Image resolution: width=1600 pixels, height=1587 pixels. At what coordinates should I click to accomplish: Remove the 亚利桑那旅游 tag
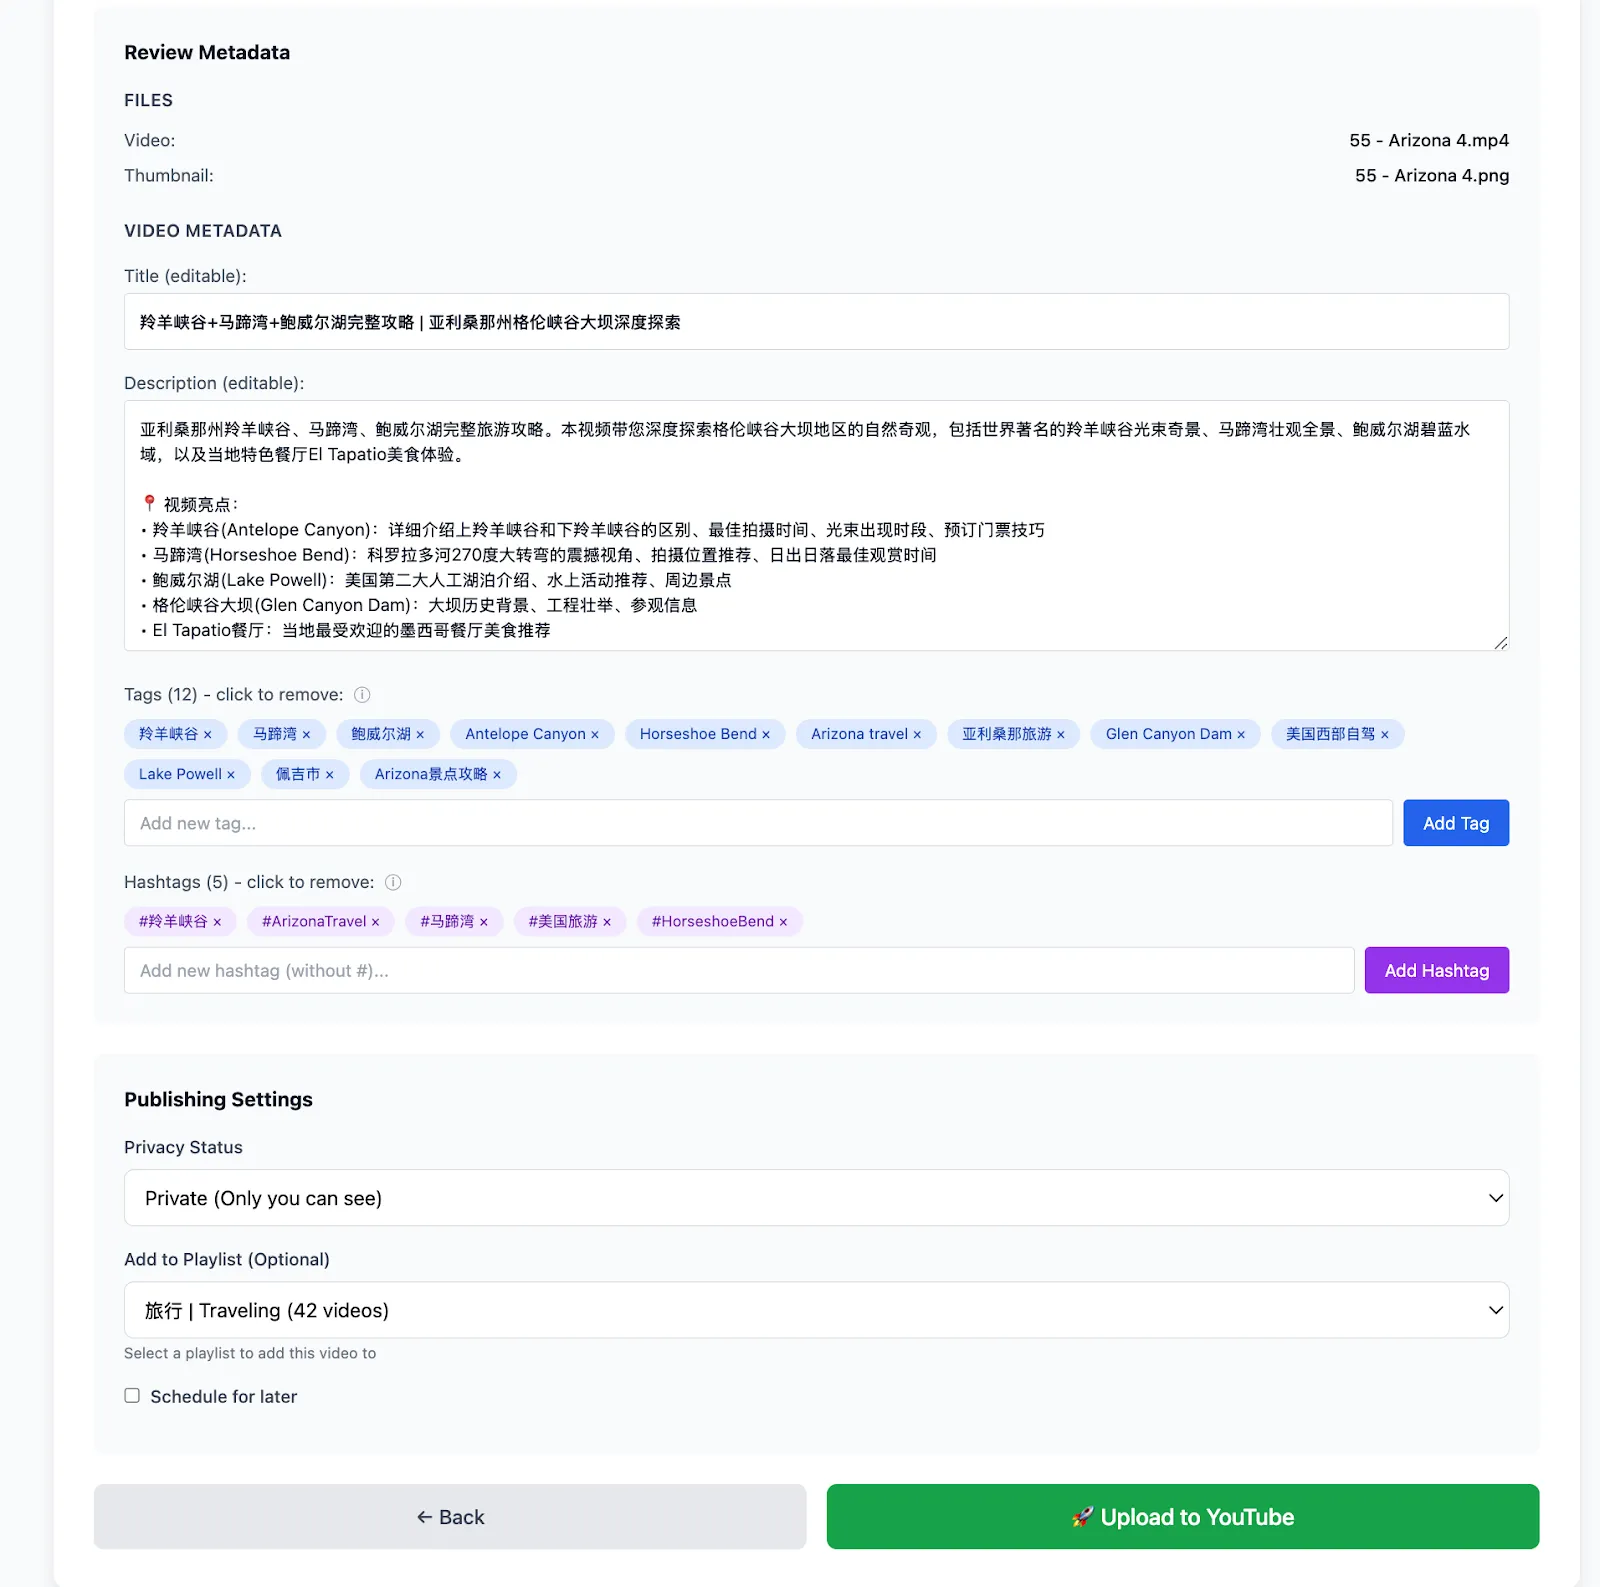point(1014,734)
